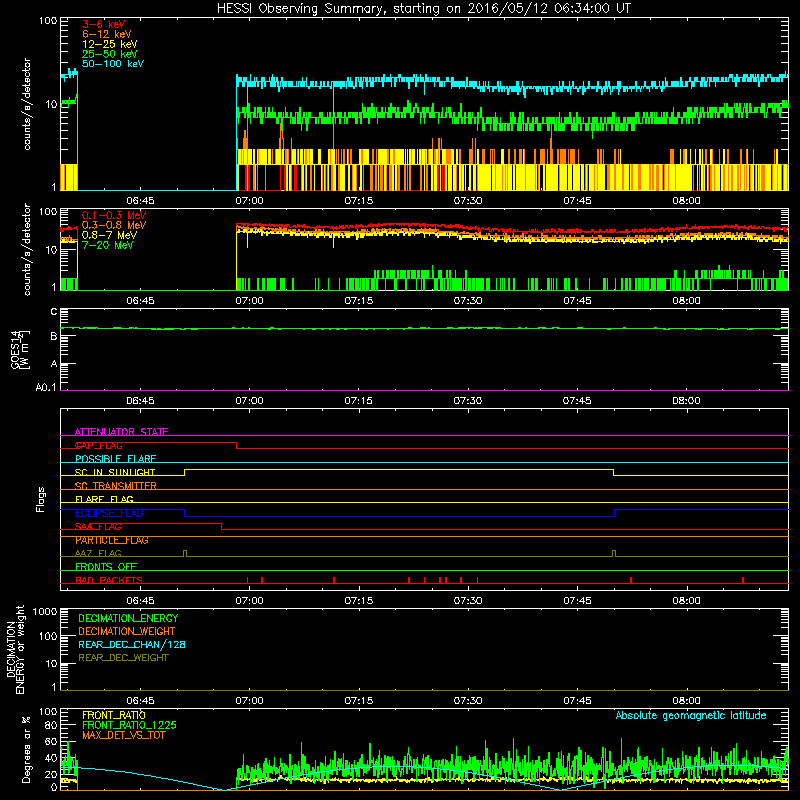Image resolution: width=800 pixels, height=800 pixels.
Task: Click the DECIMATION_ENERGY legend entry
Action: [x=128, y=618]
